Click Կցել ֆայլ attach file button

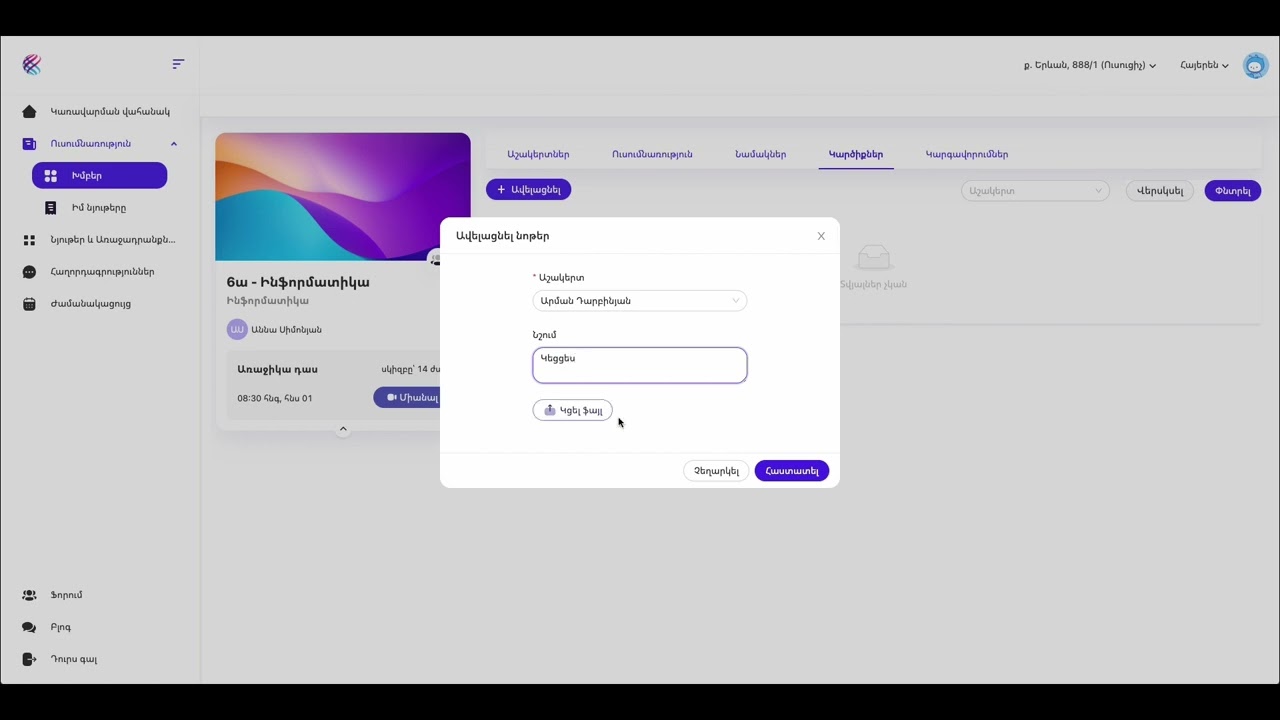click(572, 410)
